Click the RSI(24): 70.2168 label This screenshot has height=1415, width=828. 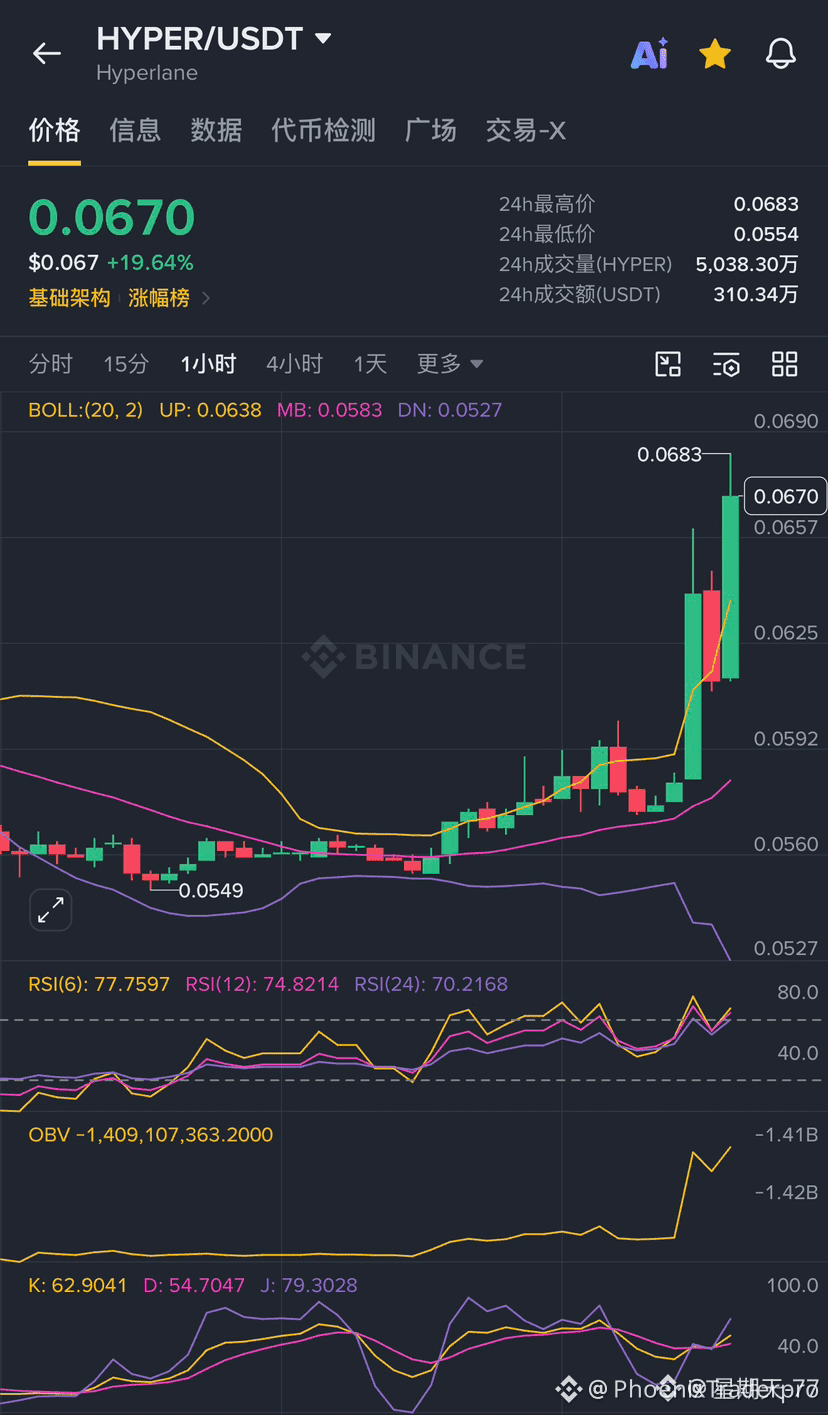[431, 984]
